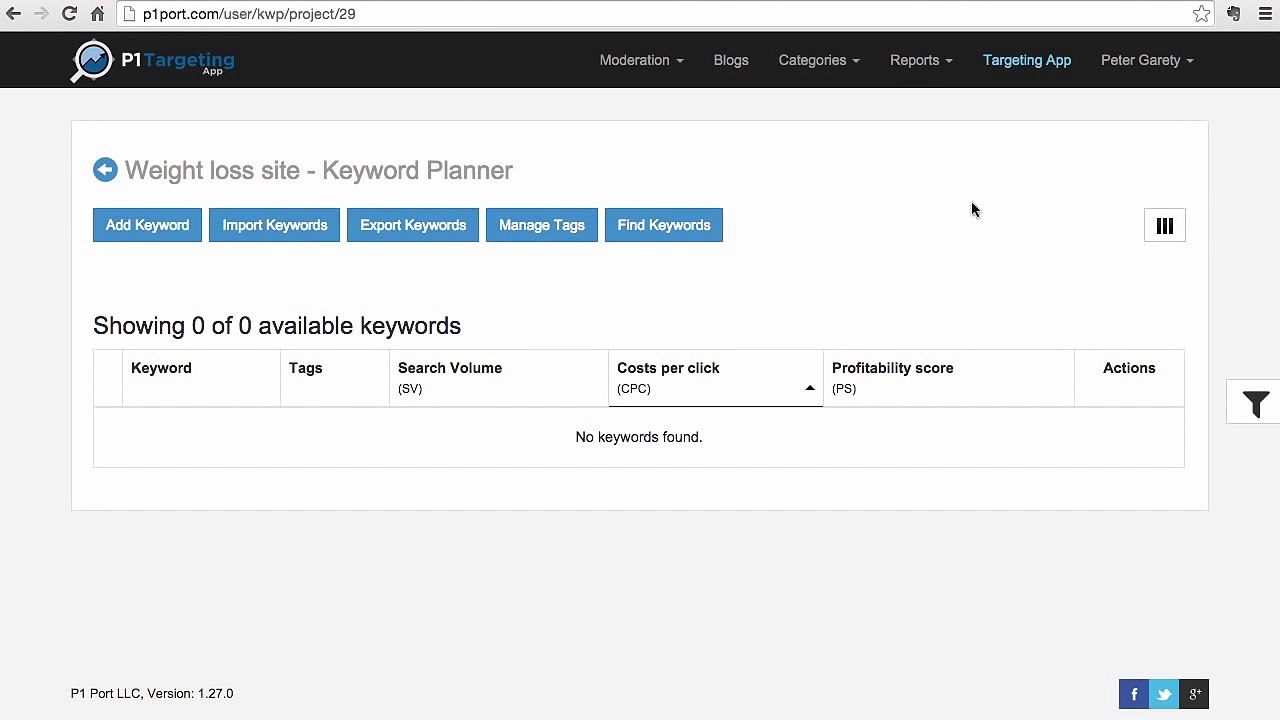
Task: Expand the Categories dropdown menu
Action: pyautogui.click(x=819, y=60)
